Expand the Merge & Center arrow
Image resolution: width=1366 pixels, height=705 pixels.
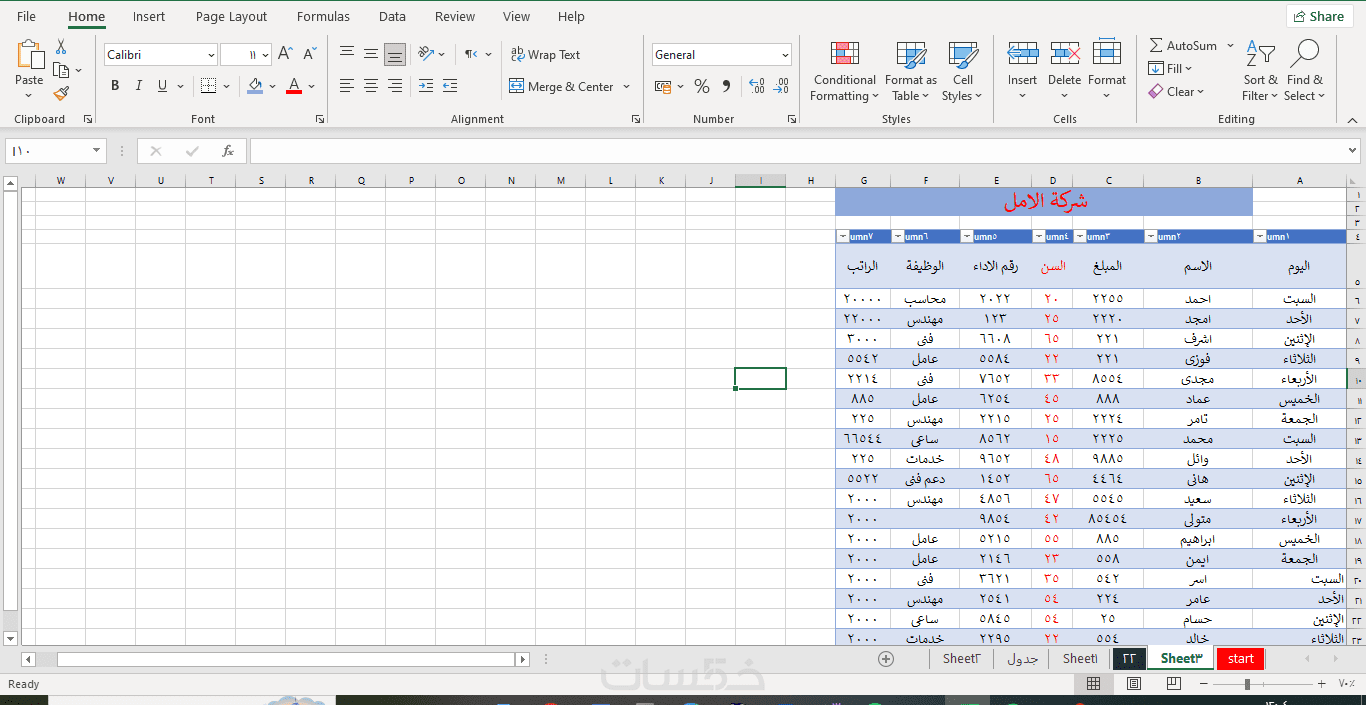pos(627,87)
